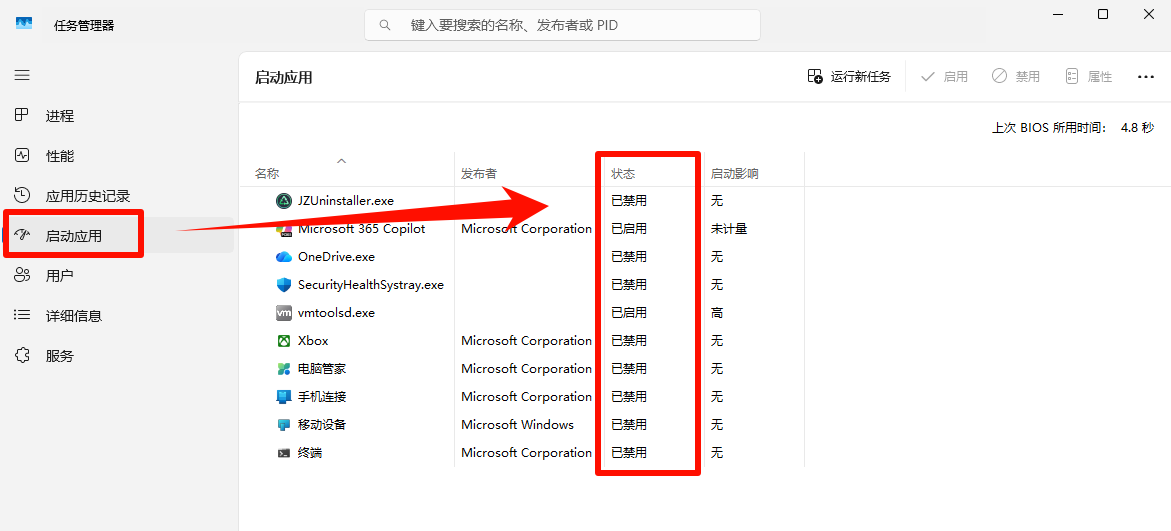
Task: Open 应用历史记录 in the sidebar
Action: (87, 196)
